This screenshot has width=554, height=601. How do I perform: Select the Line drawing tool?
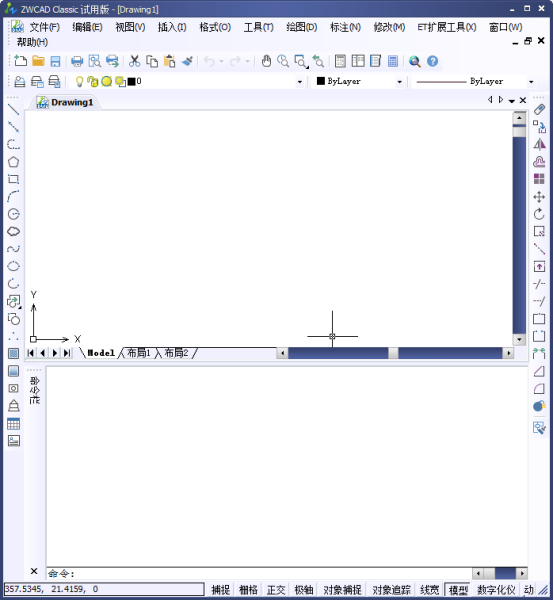[x=13, y=109]
